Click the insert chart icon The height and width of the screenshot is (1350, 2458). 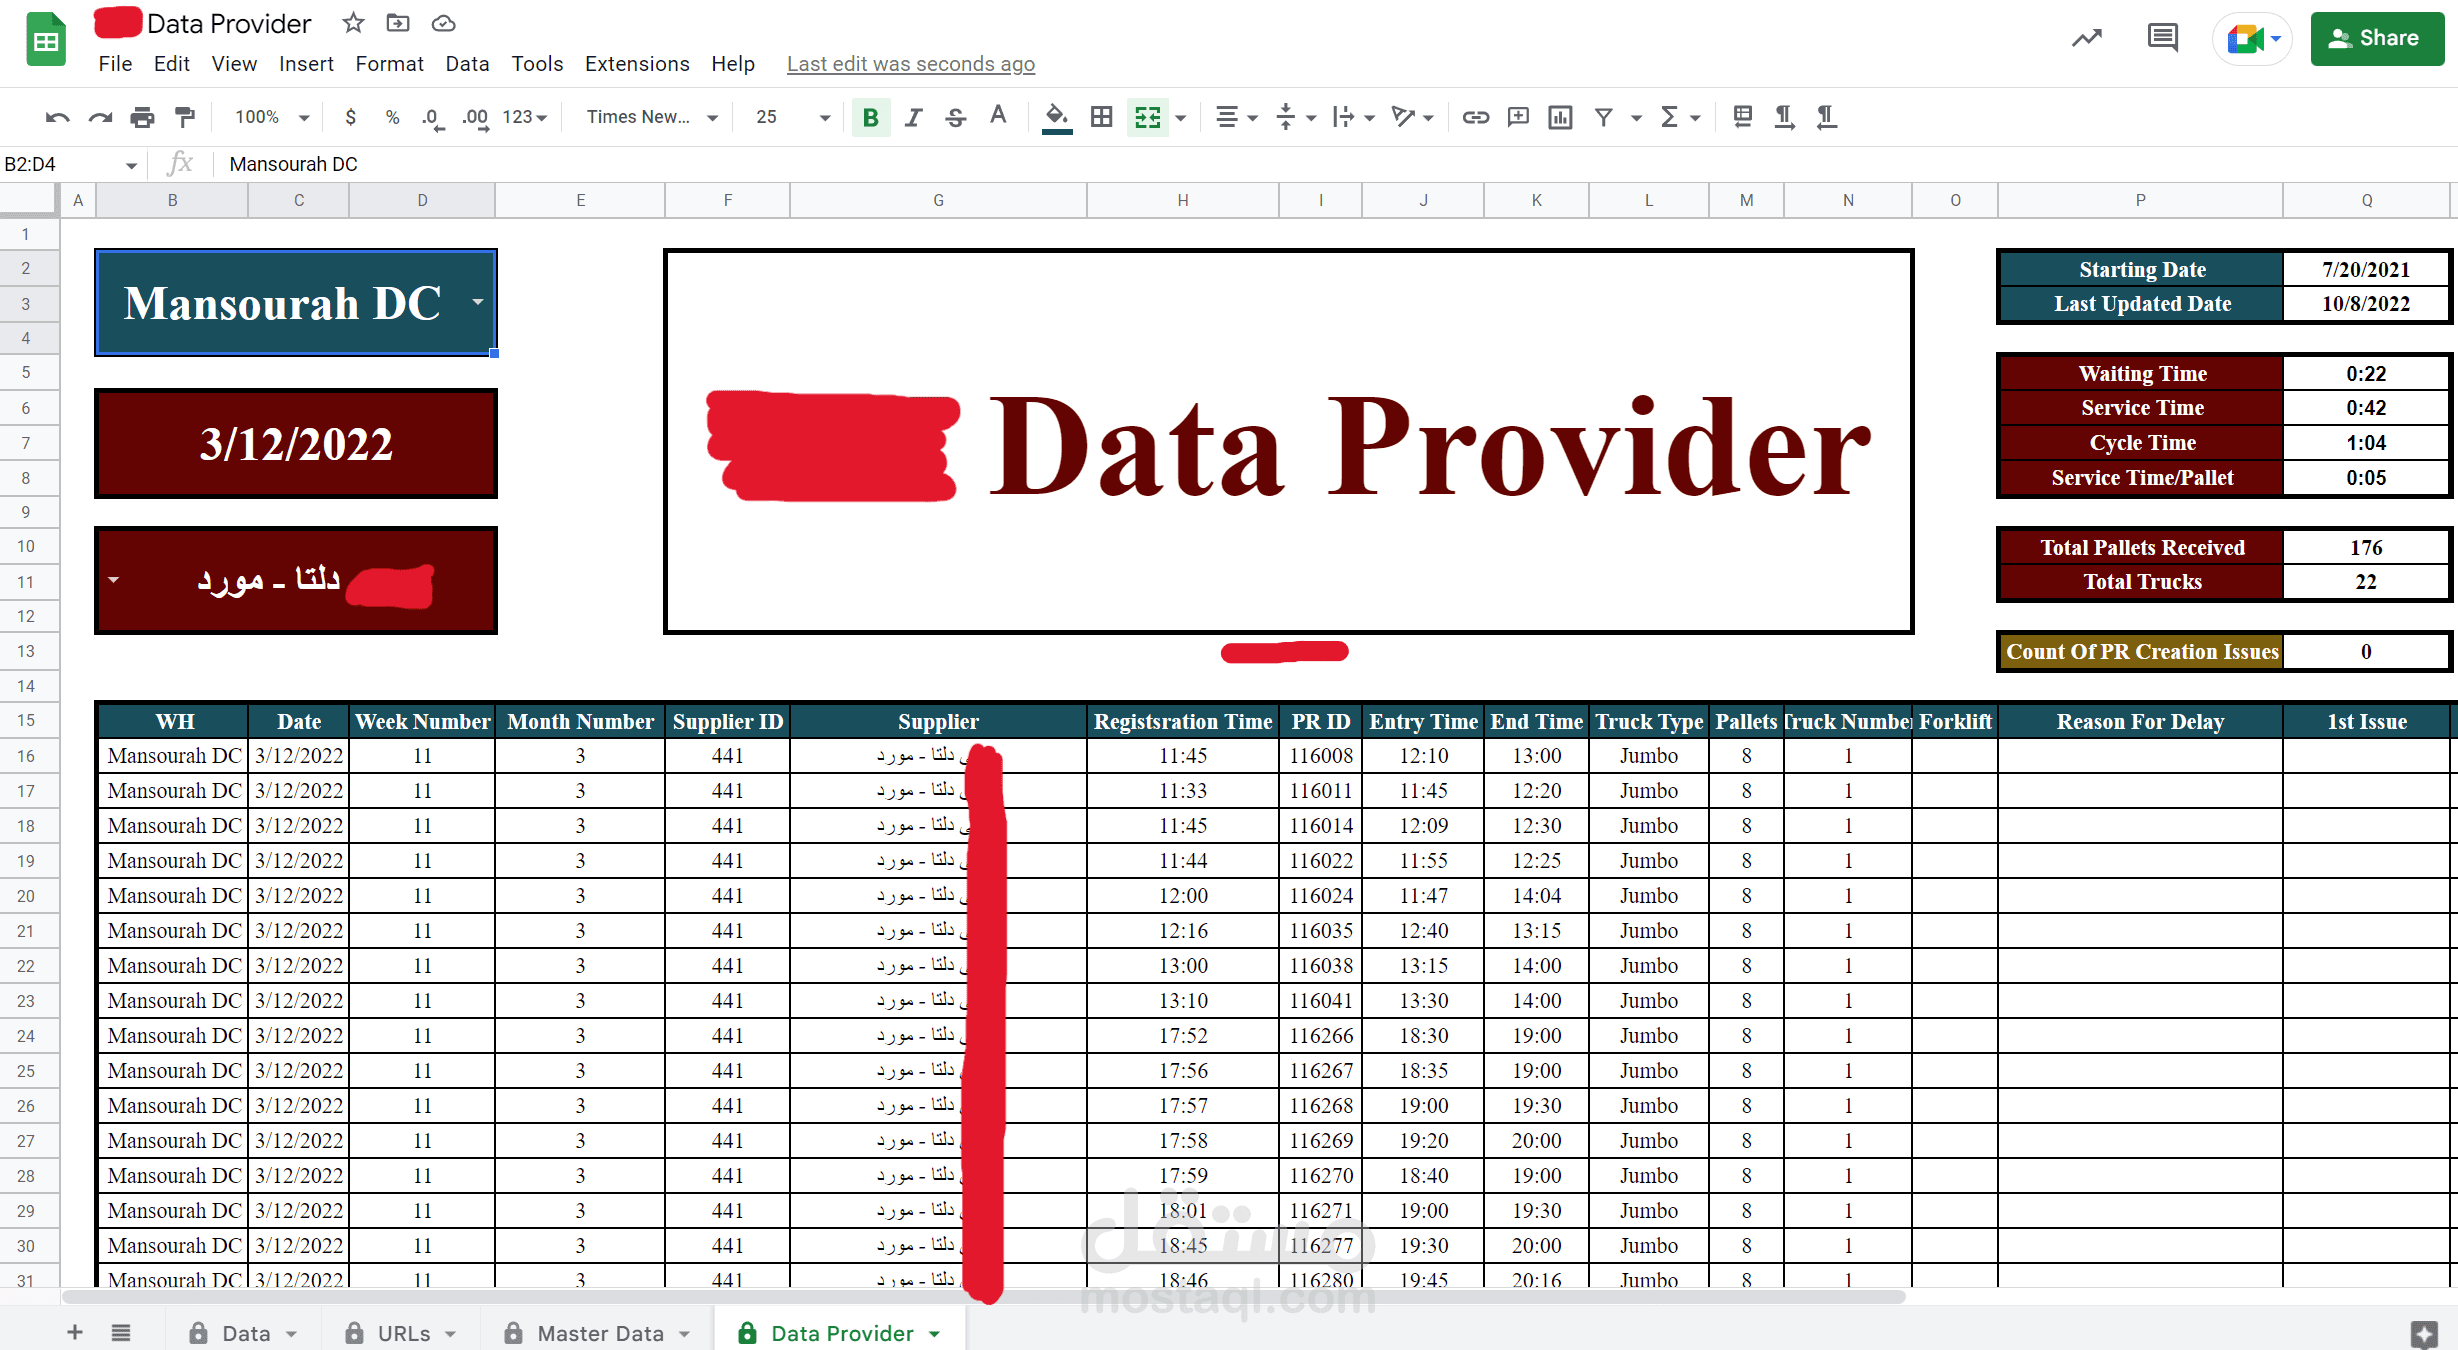(x=1560, y=118)
